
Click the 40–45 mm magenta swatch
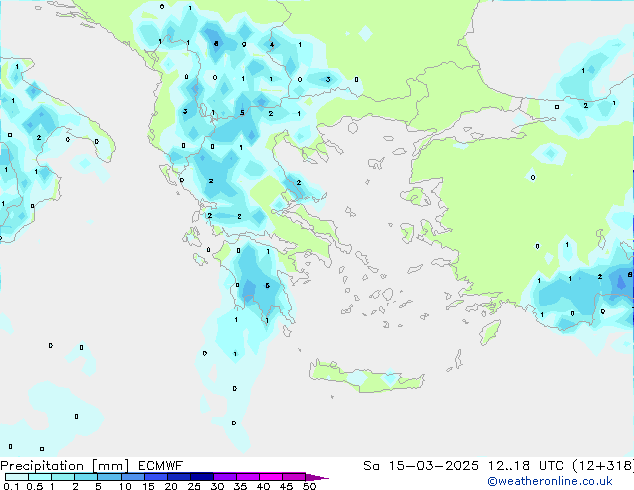pos(271,477)
